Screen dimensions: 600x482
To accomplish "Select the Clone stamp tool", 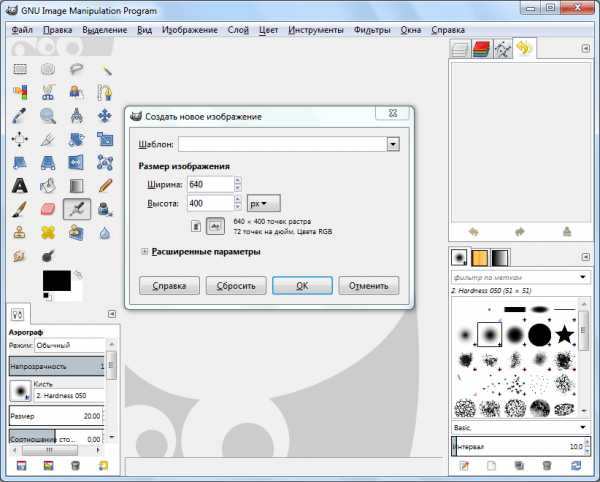I will tap(20, 233).
